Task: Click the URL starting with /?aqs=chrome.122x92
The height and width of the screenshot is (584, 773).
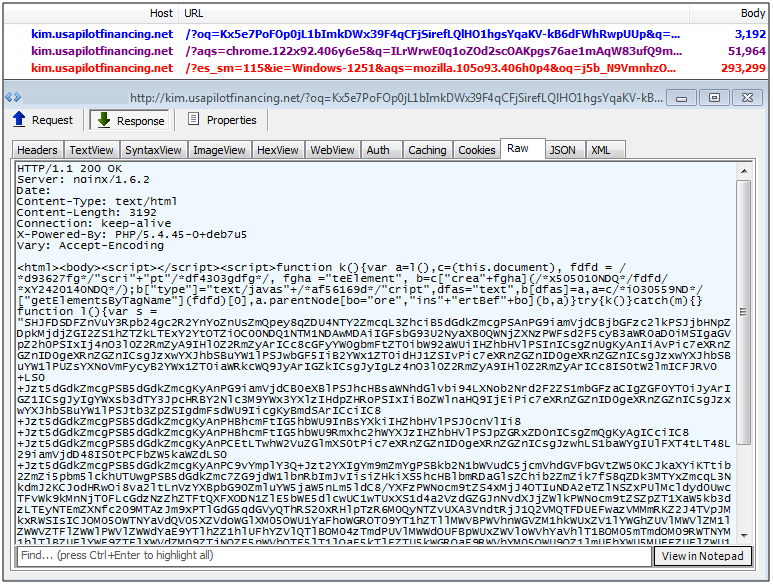Action: [x=434, y=51]
